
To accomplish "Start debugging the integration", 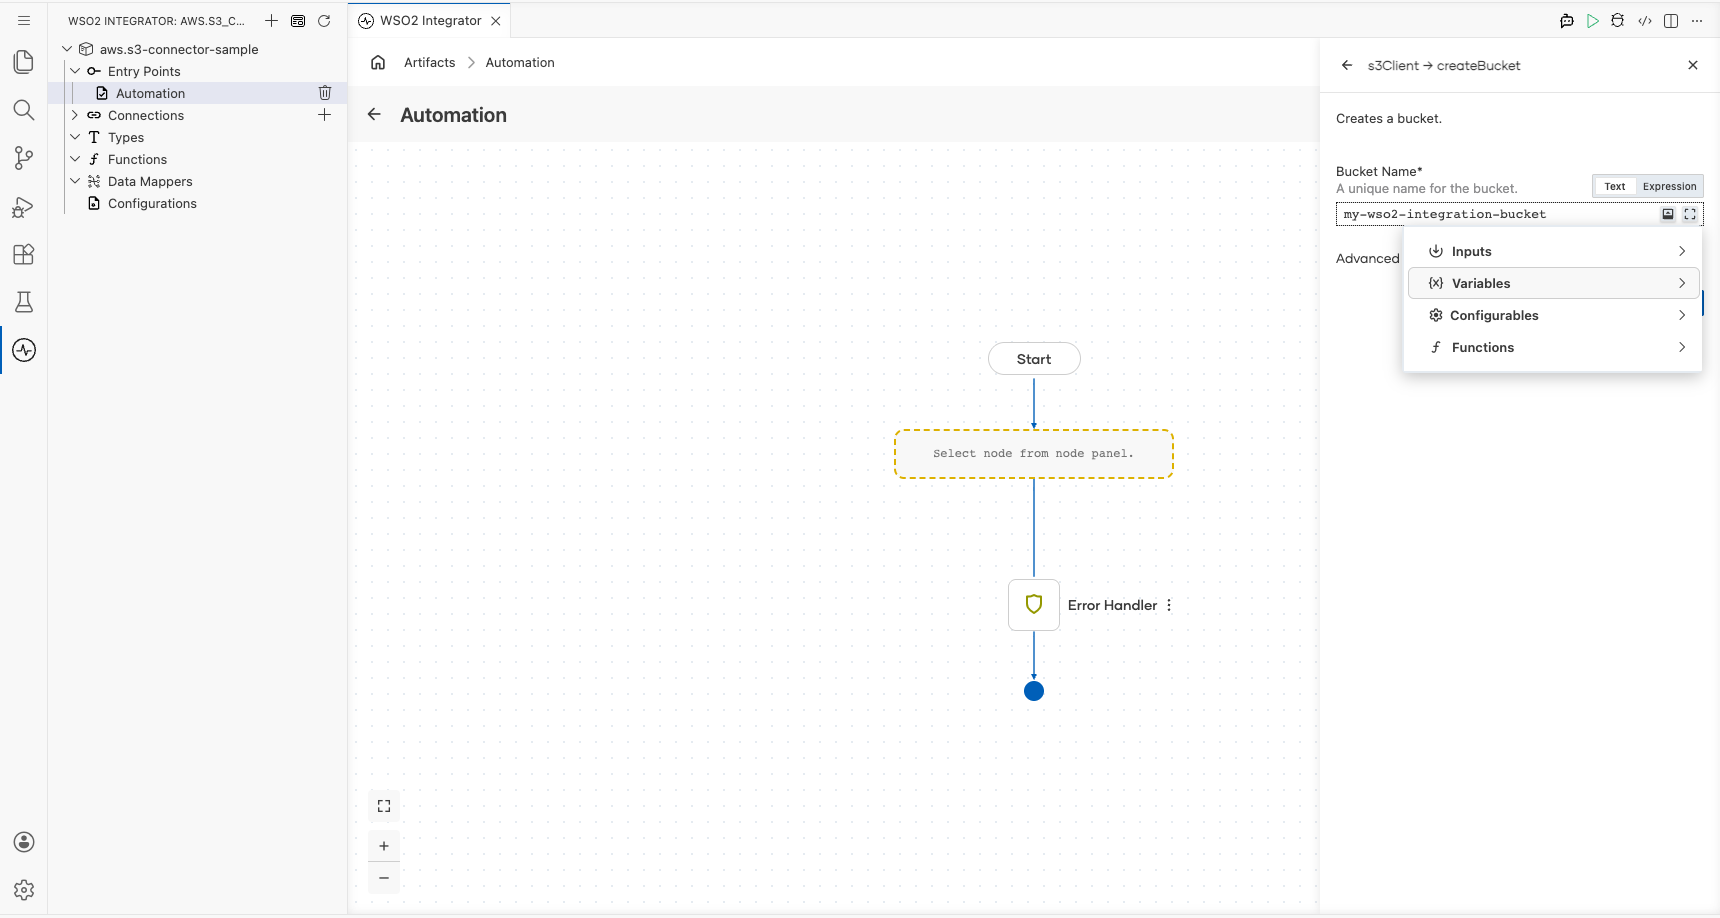I will coord(1618,20).
